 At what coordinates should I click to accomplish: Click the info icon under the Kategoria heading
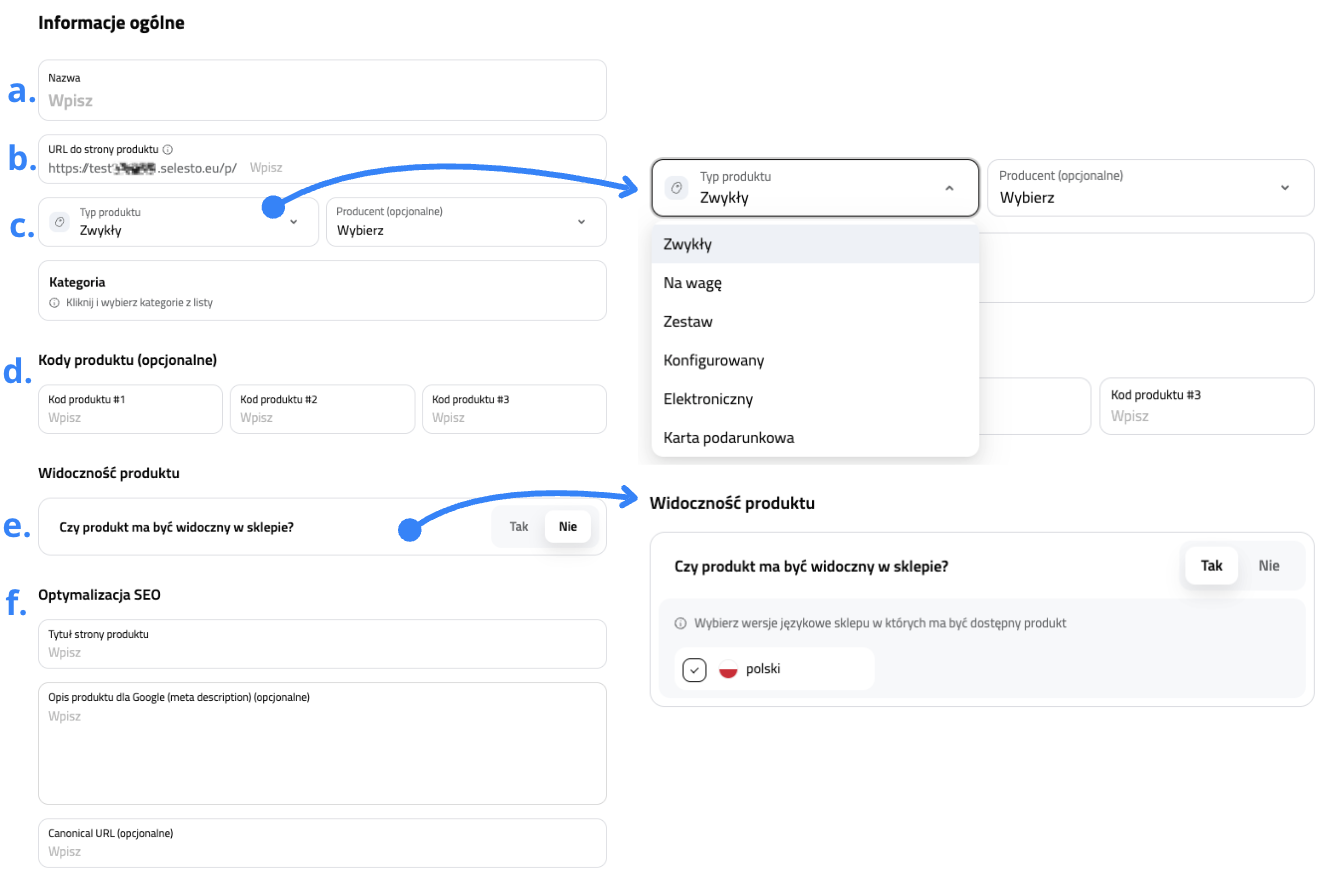[x=54, y=302]
